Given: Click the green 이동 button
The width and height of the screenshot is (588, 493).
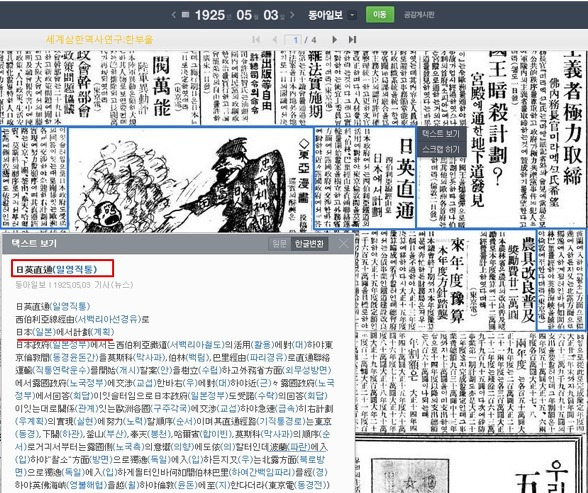Looking at the screenshot, I should tap(380, 15).
